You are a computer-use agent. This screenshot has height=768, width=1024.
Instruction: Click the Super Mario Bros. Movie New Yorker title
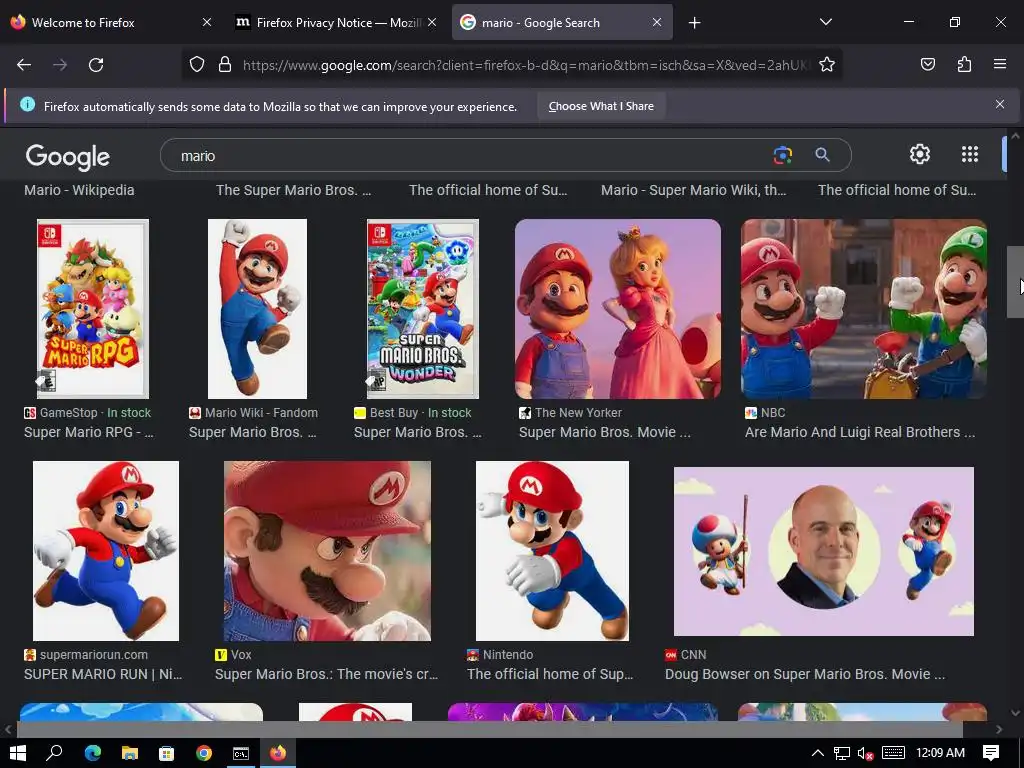pyautogui.click(x=605, y=432)
